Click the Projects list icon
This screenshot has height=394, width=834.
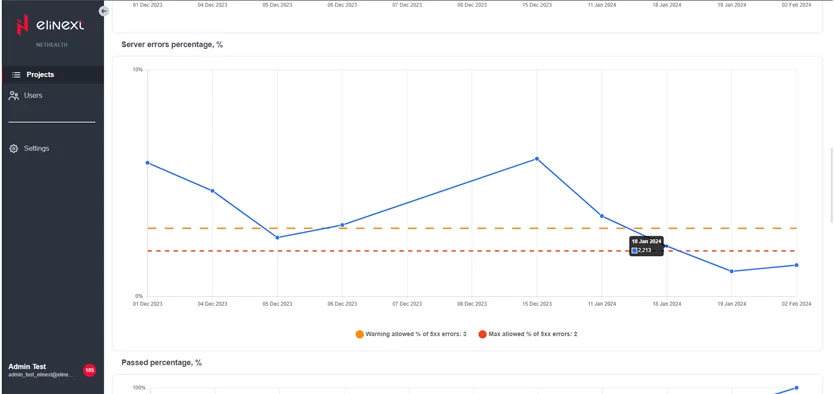click(16, 75)
